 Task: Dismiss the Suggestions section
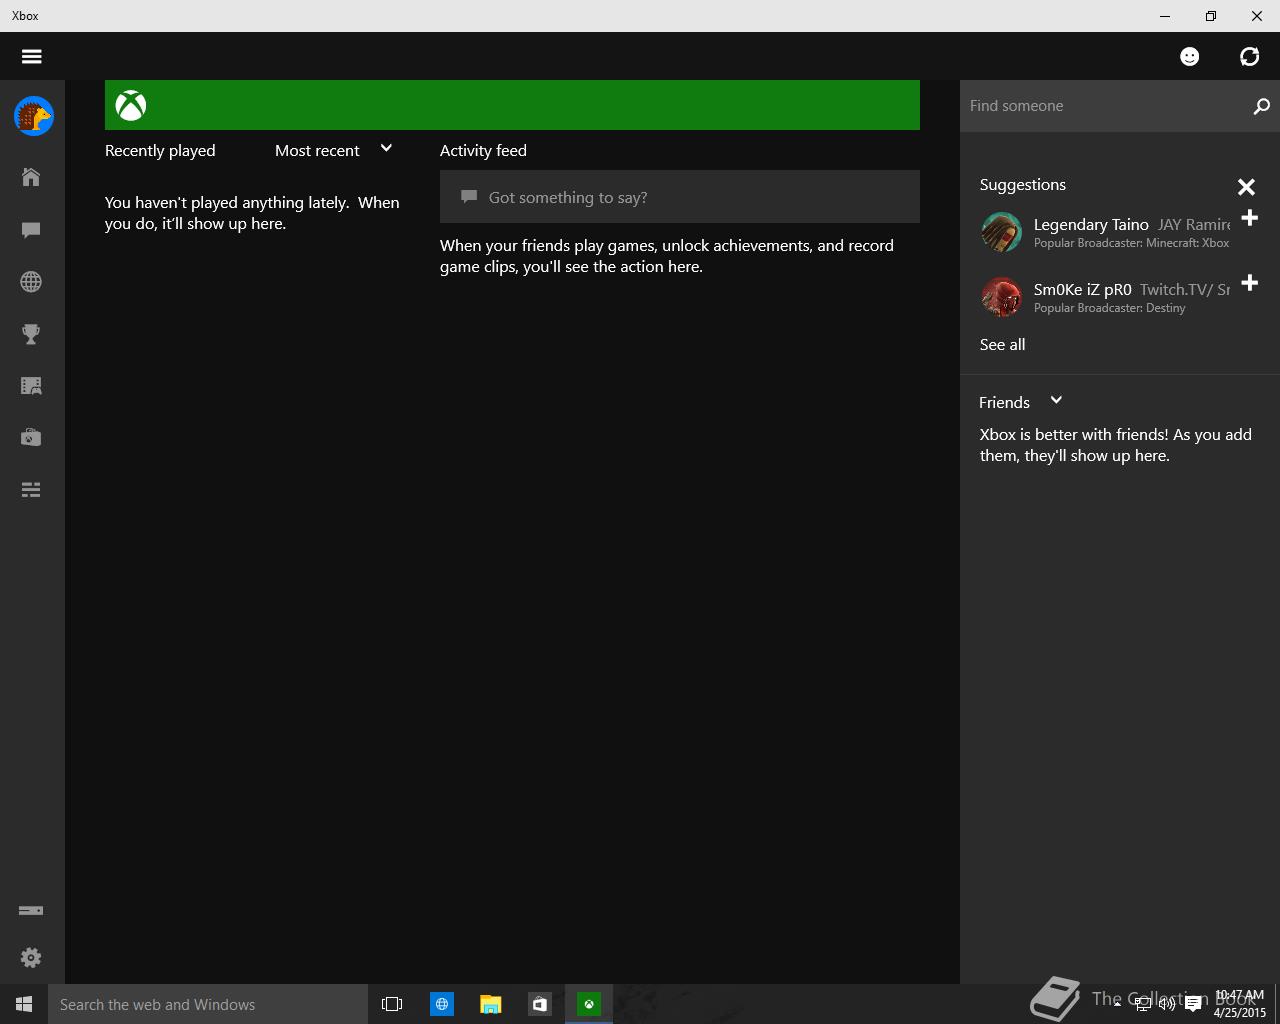(x=1246, y=187)
